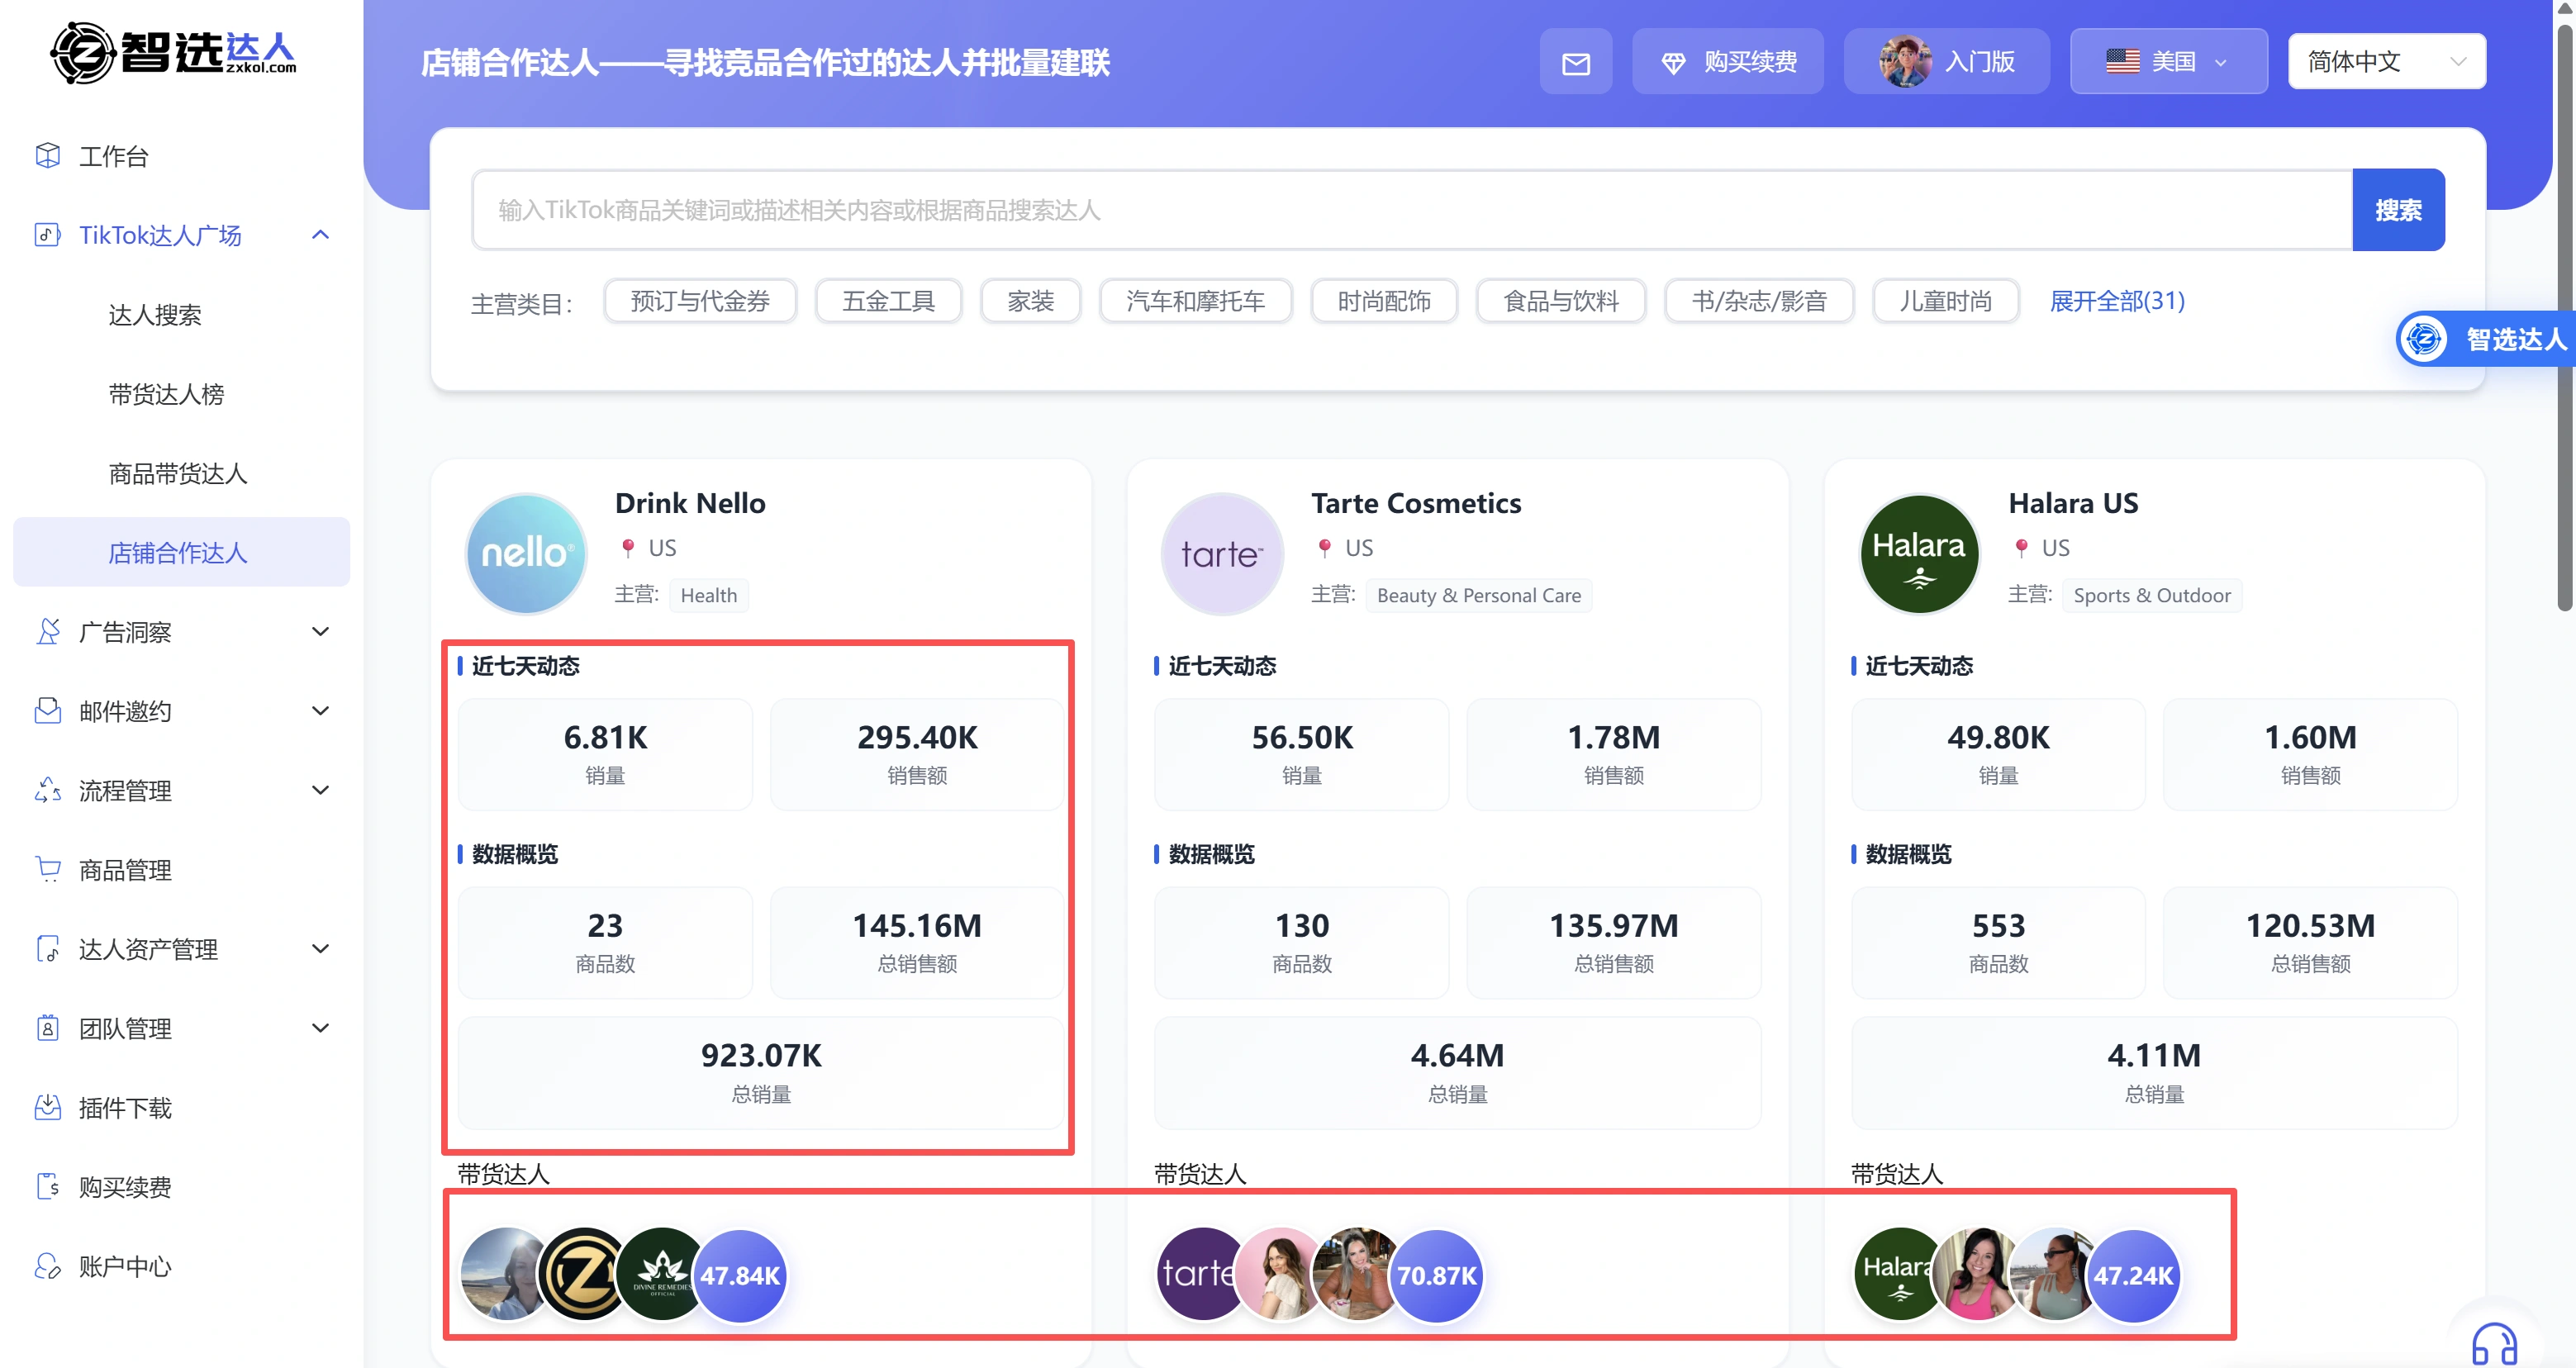Click the 47.84K creator count bubble
The image size is (2576, 1368).
pyautogui.click(x=739, y=1275)
